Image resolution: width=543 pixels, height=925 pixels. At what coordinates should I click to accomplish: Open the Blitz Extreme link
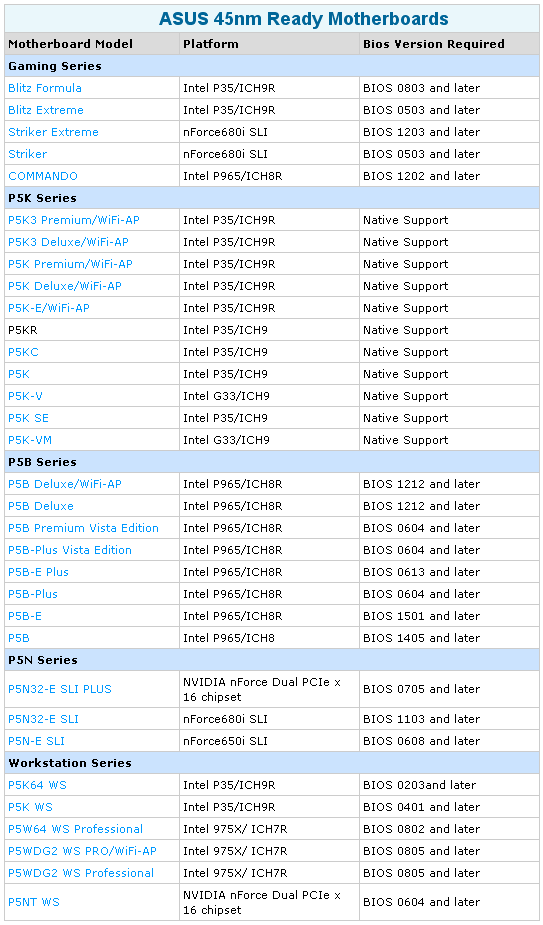pos(46,110)
